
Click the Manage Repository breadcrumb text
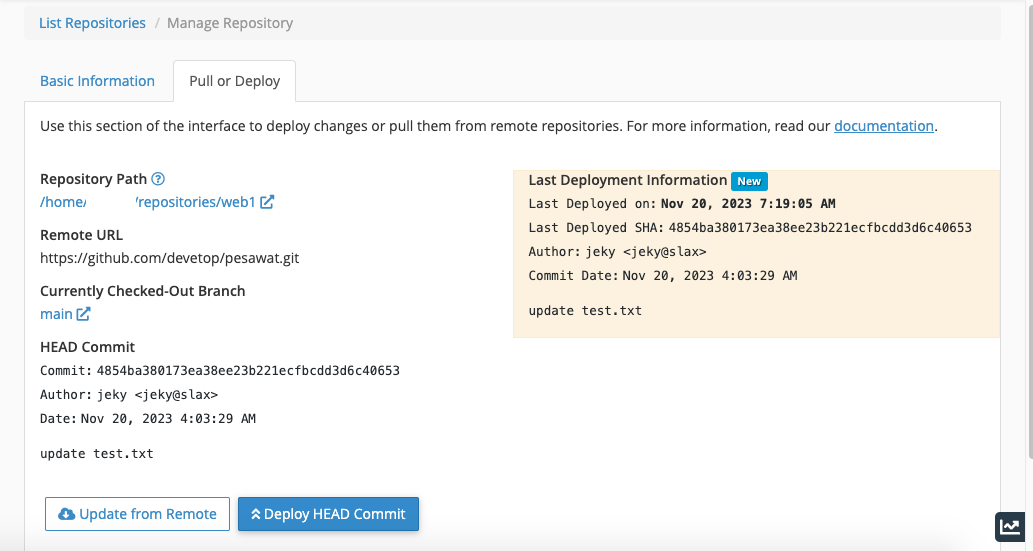click(230, 23)
